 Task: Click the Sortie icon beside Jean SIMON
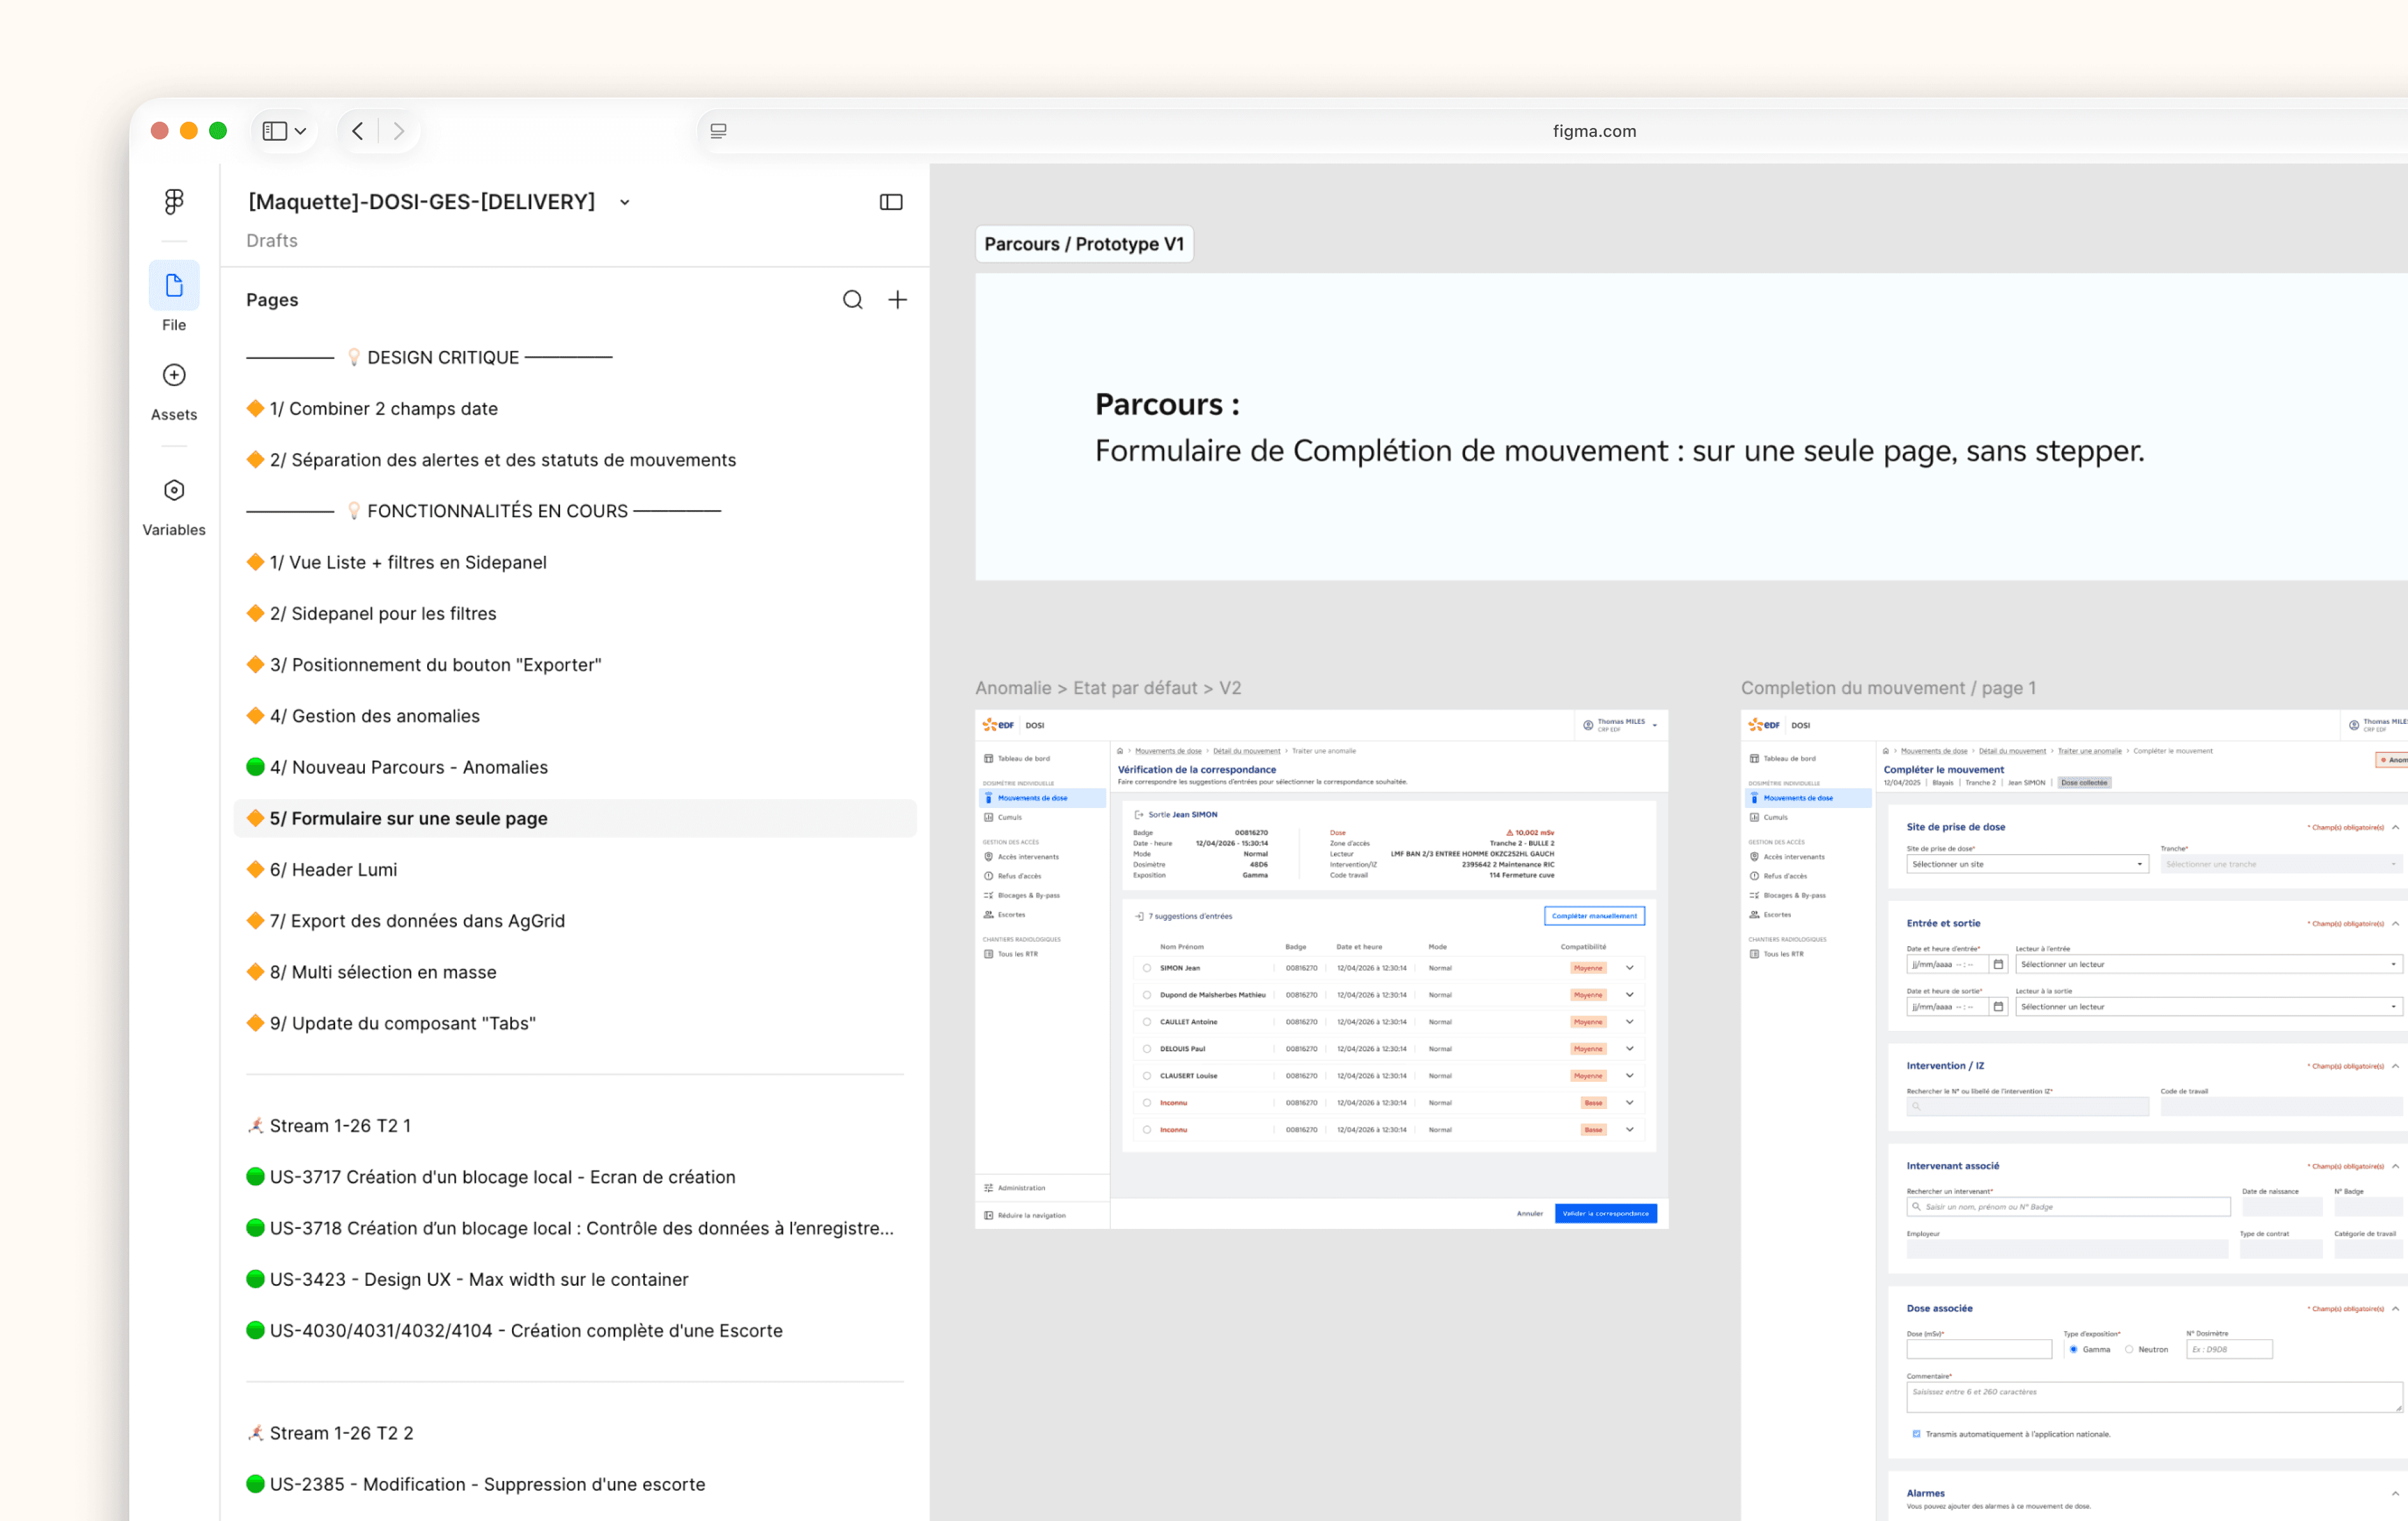tap(1139, 815)
